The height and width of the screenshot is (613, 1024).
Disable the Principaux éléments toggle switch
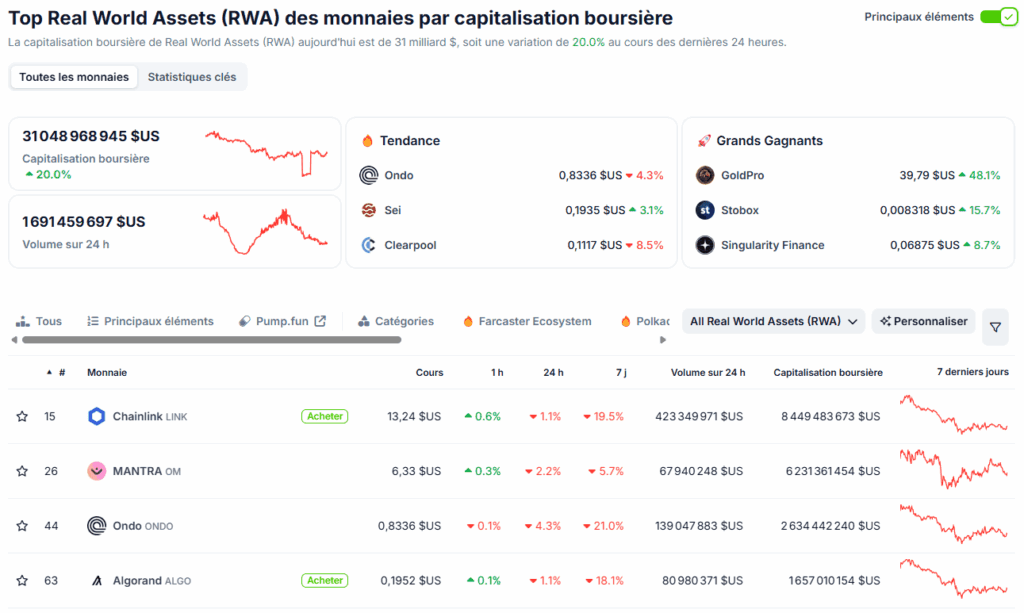point(997,17)
